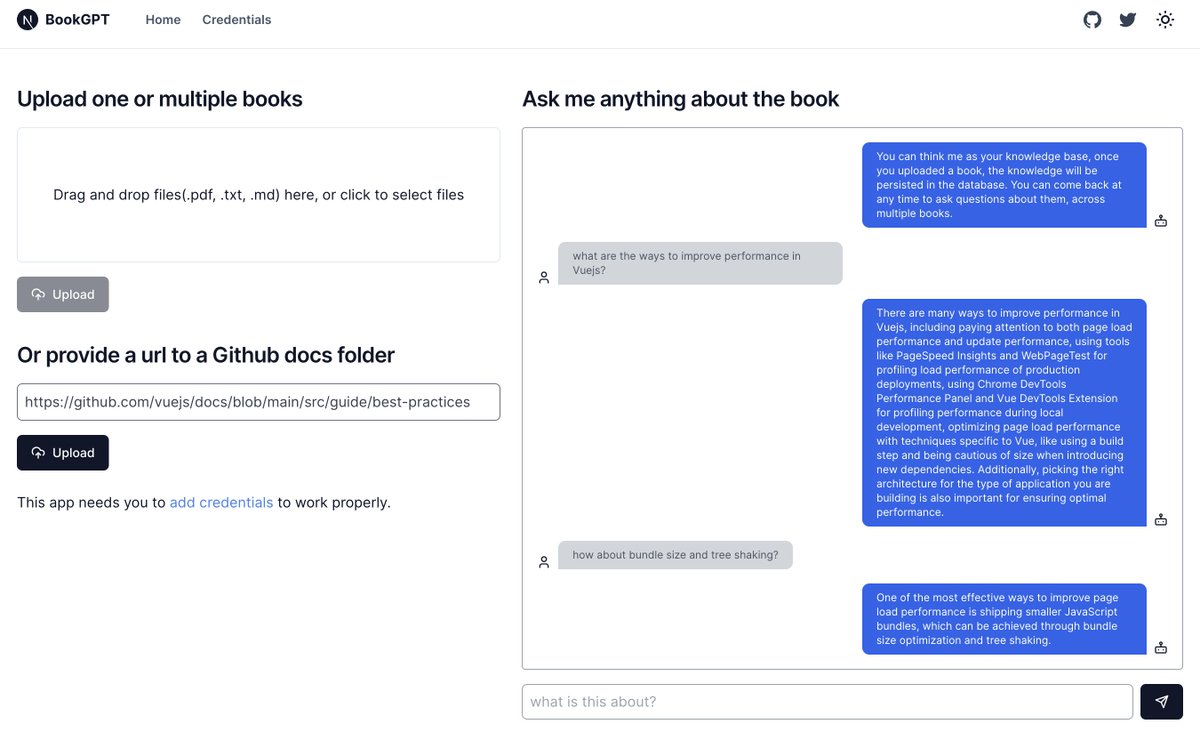Focus the 'what is this about?' input
1200x740 pixels.
(x=827, y=702)
